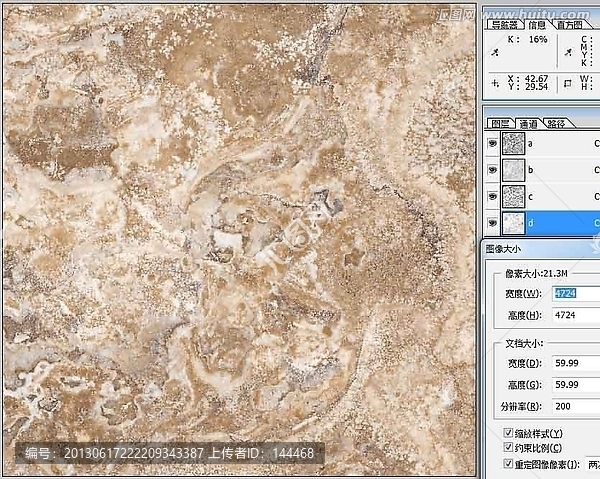Screen dimensions: 600x479
Task: Hide channel a with its eye icon
Action: coord(492,143)
